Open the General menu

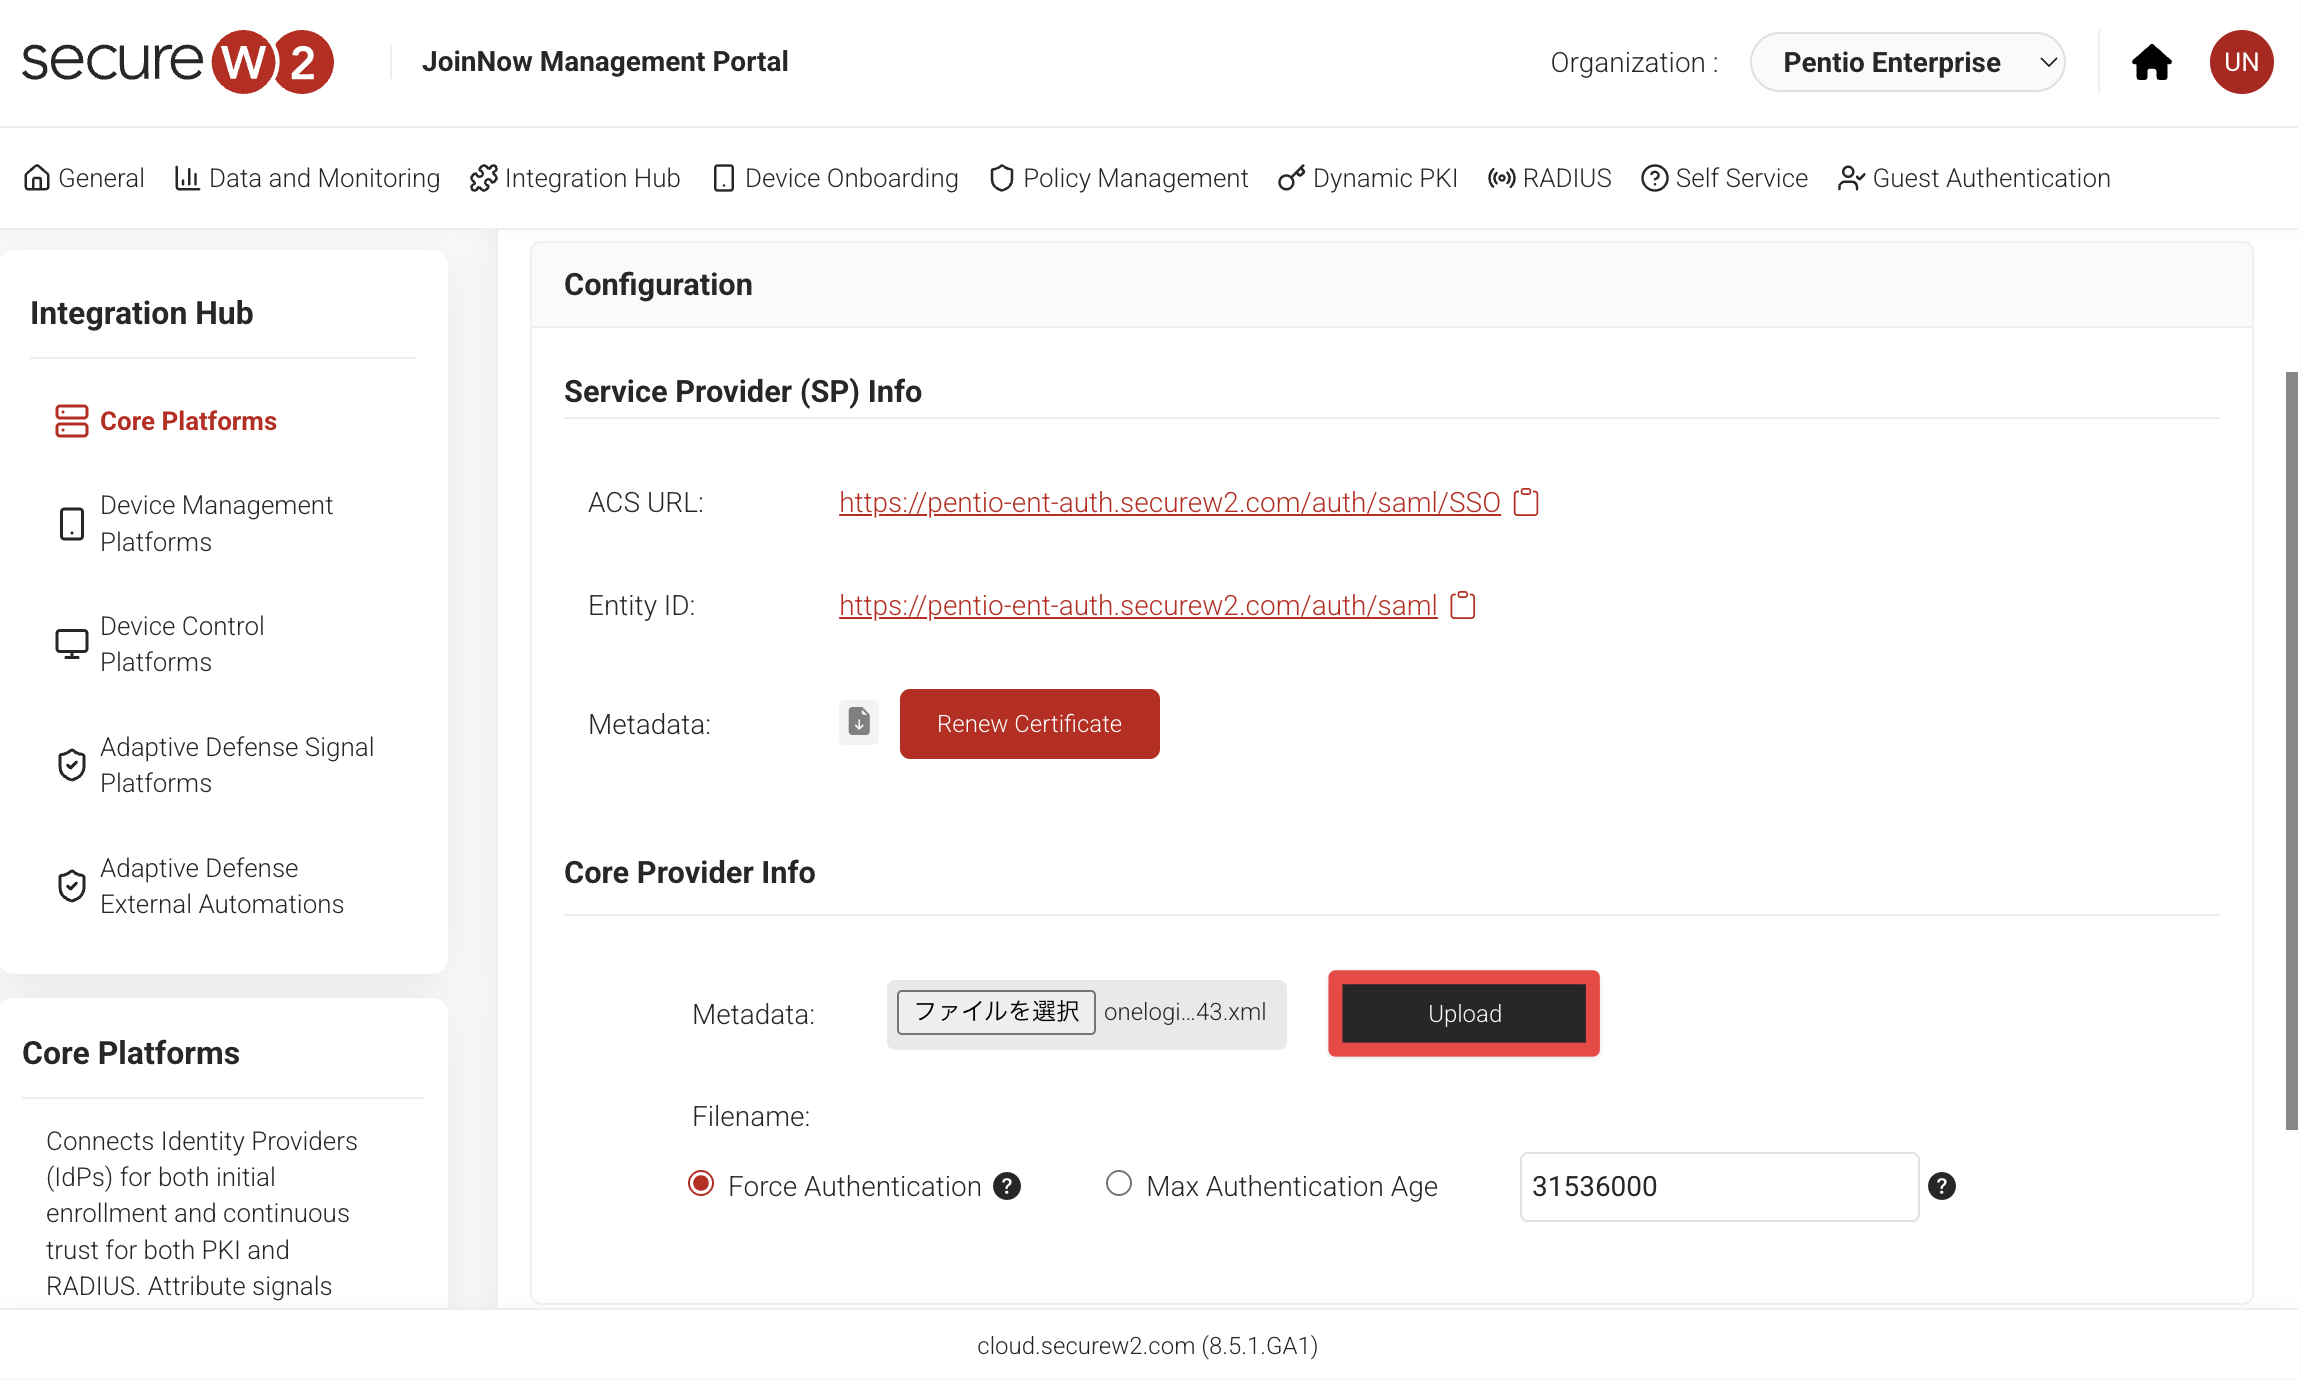[84, 178]
